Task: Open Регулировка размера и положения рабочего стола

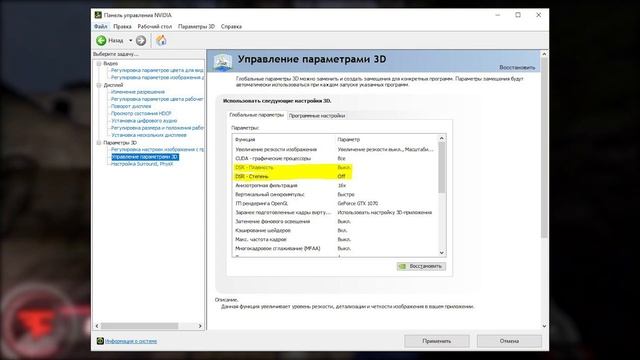Action: click(157, 128)
